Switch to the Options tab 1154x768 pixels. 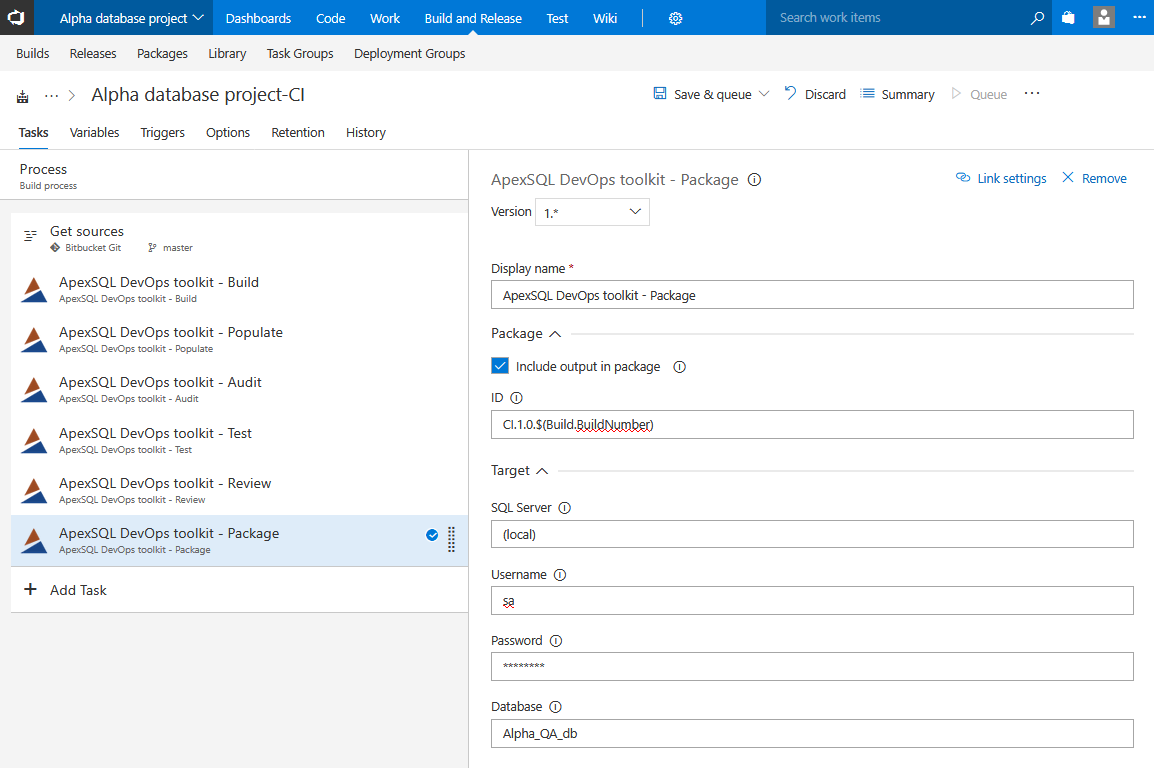(x=227, y=132)
